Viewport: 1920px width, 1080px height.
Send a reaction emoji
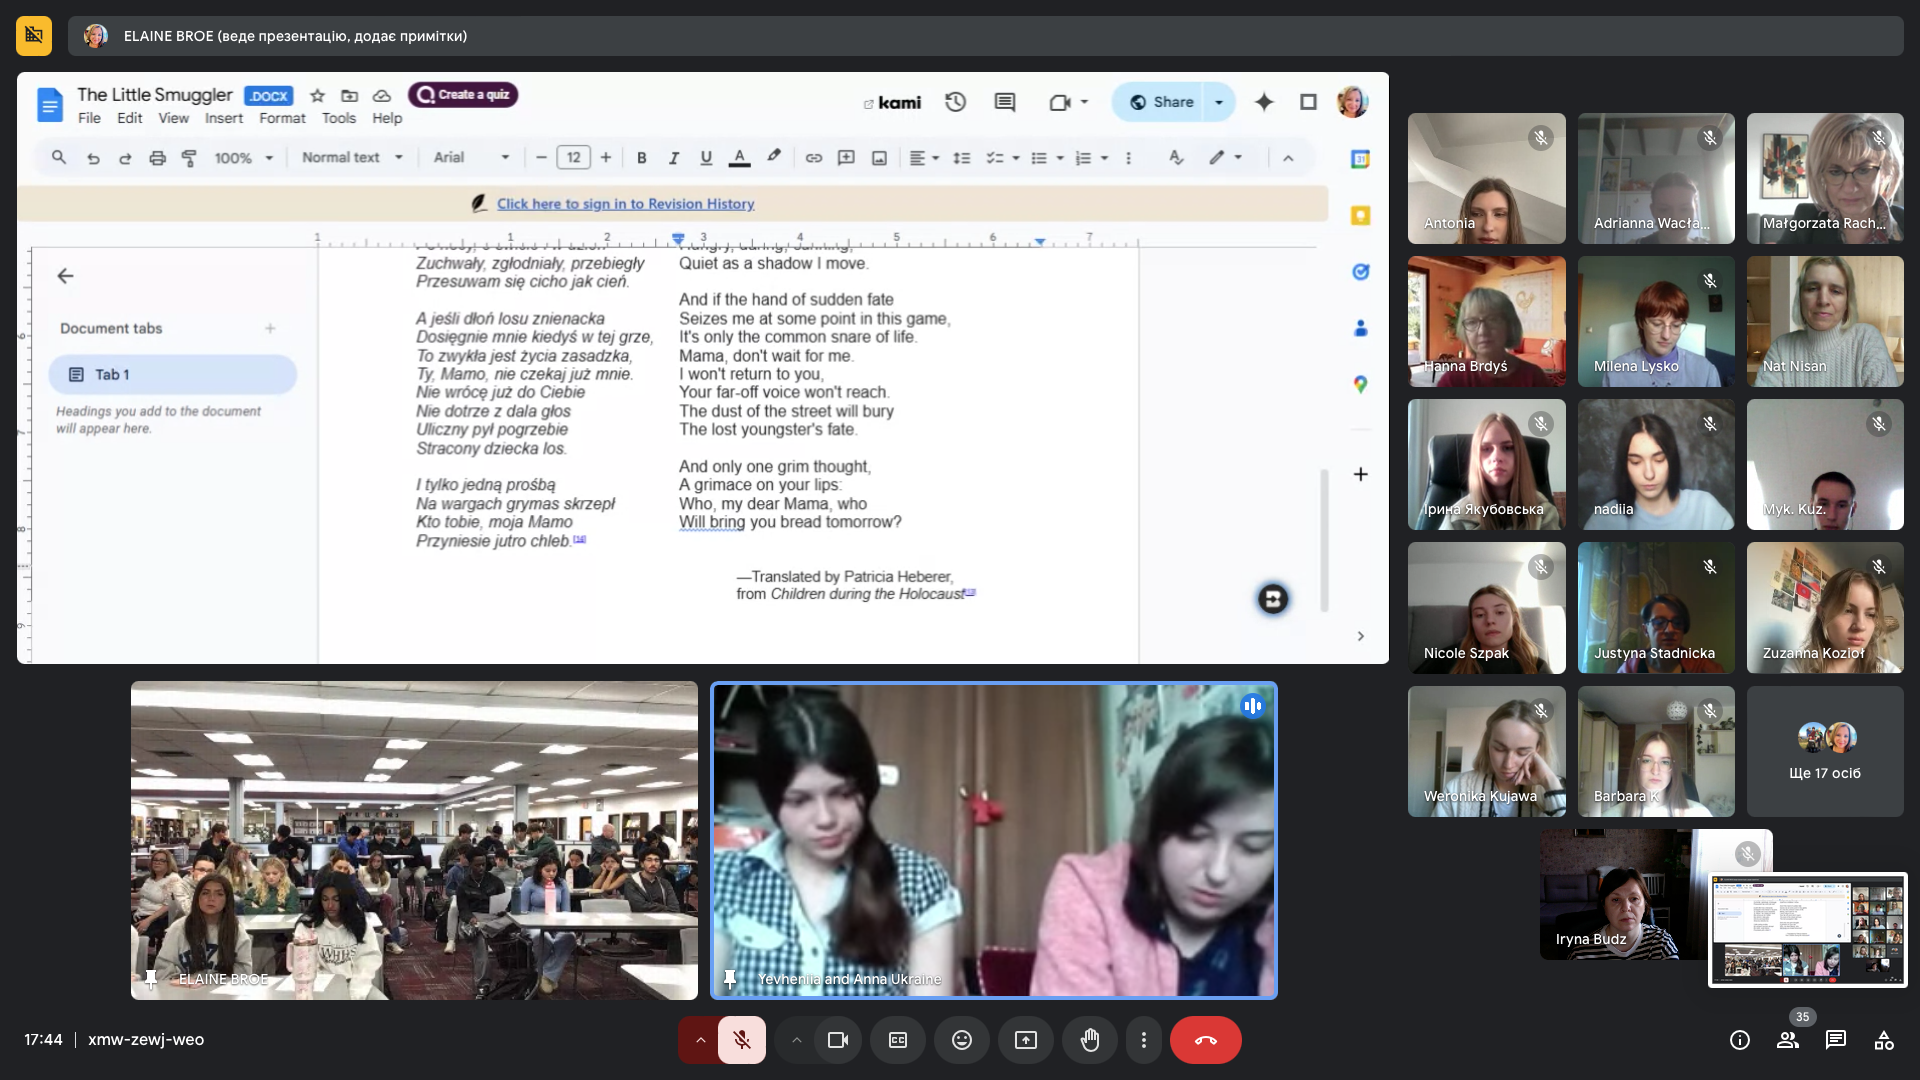pos(961,1040)
